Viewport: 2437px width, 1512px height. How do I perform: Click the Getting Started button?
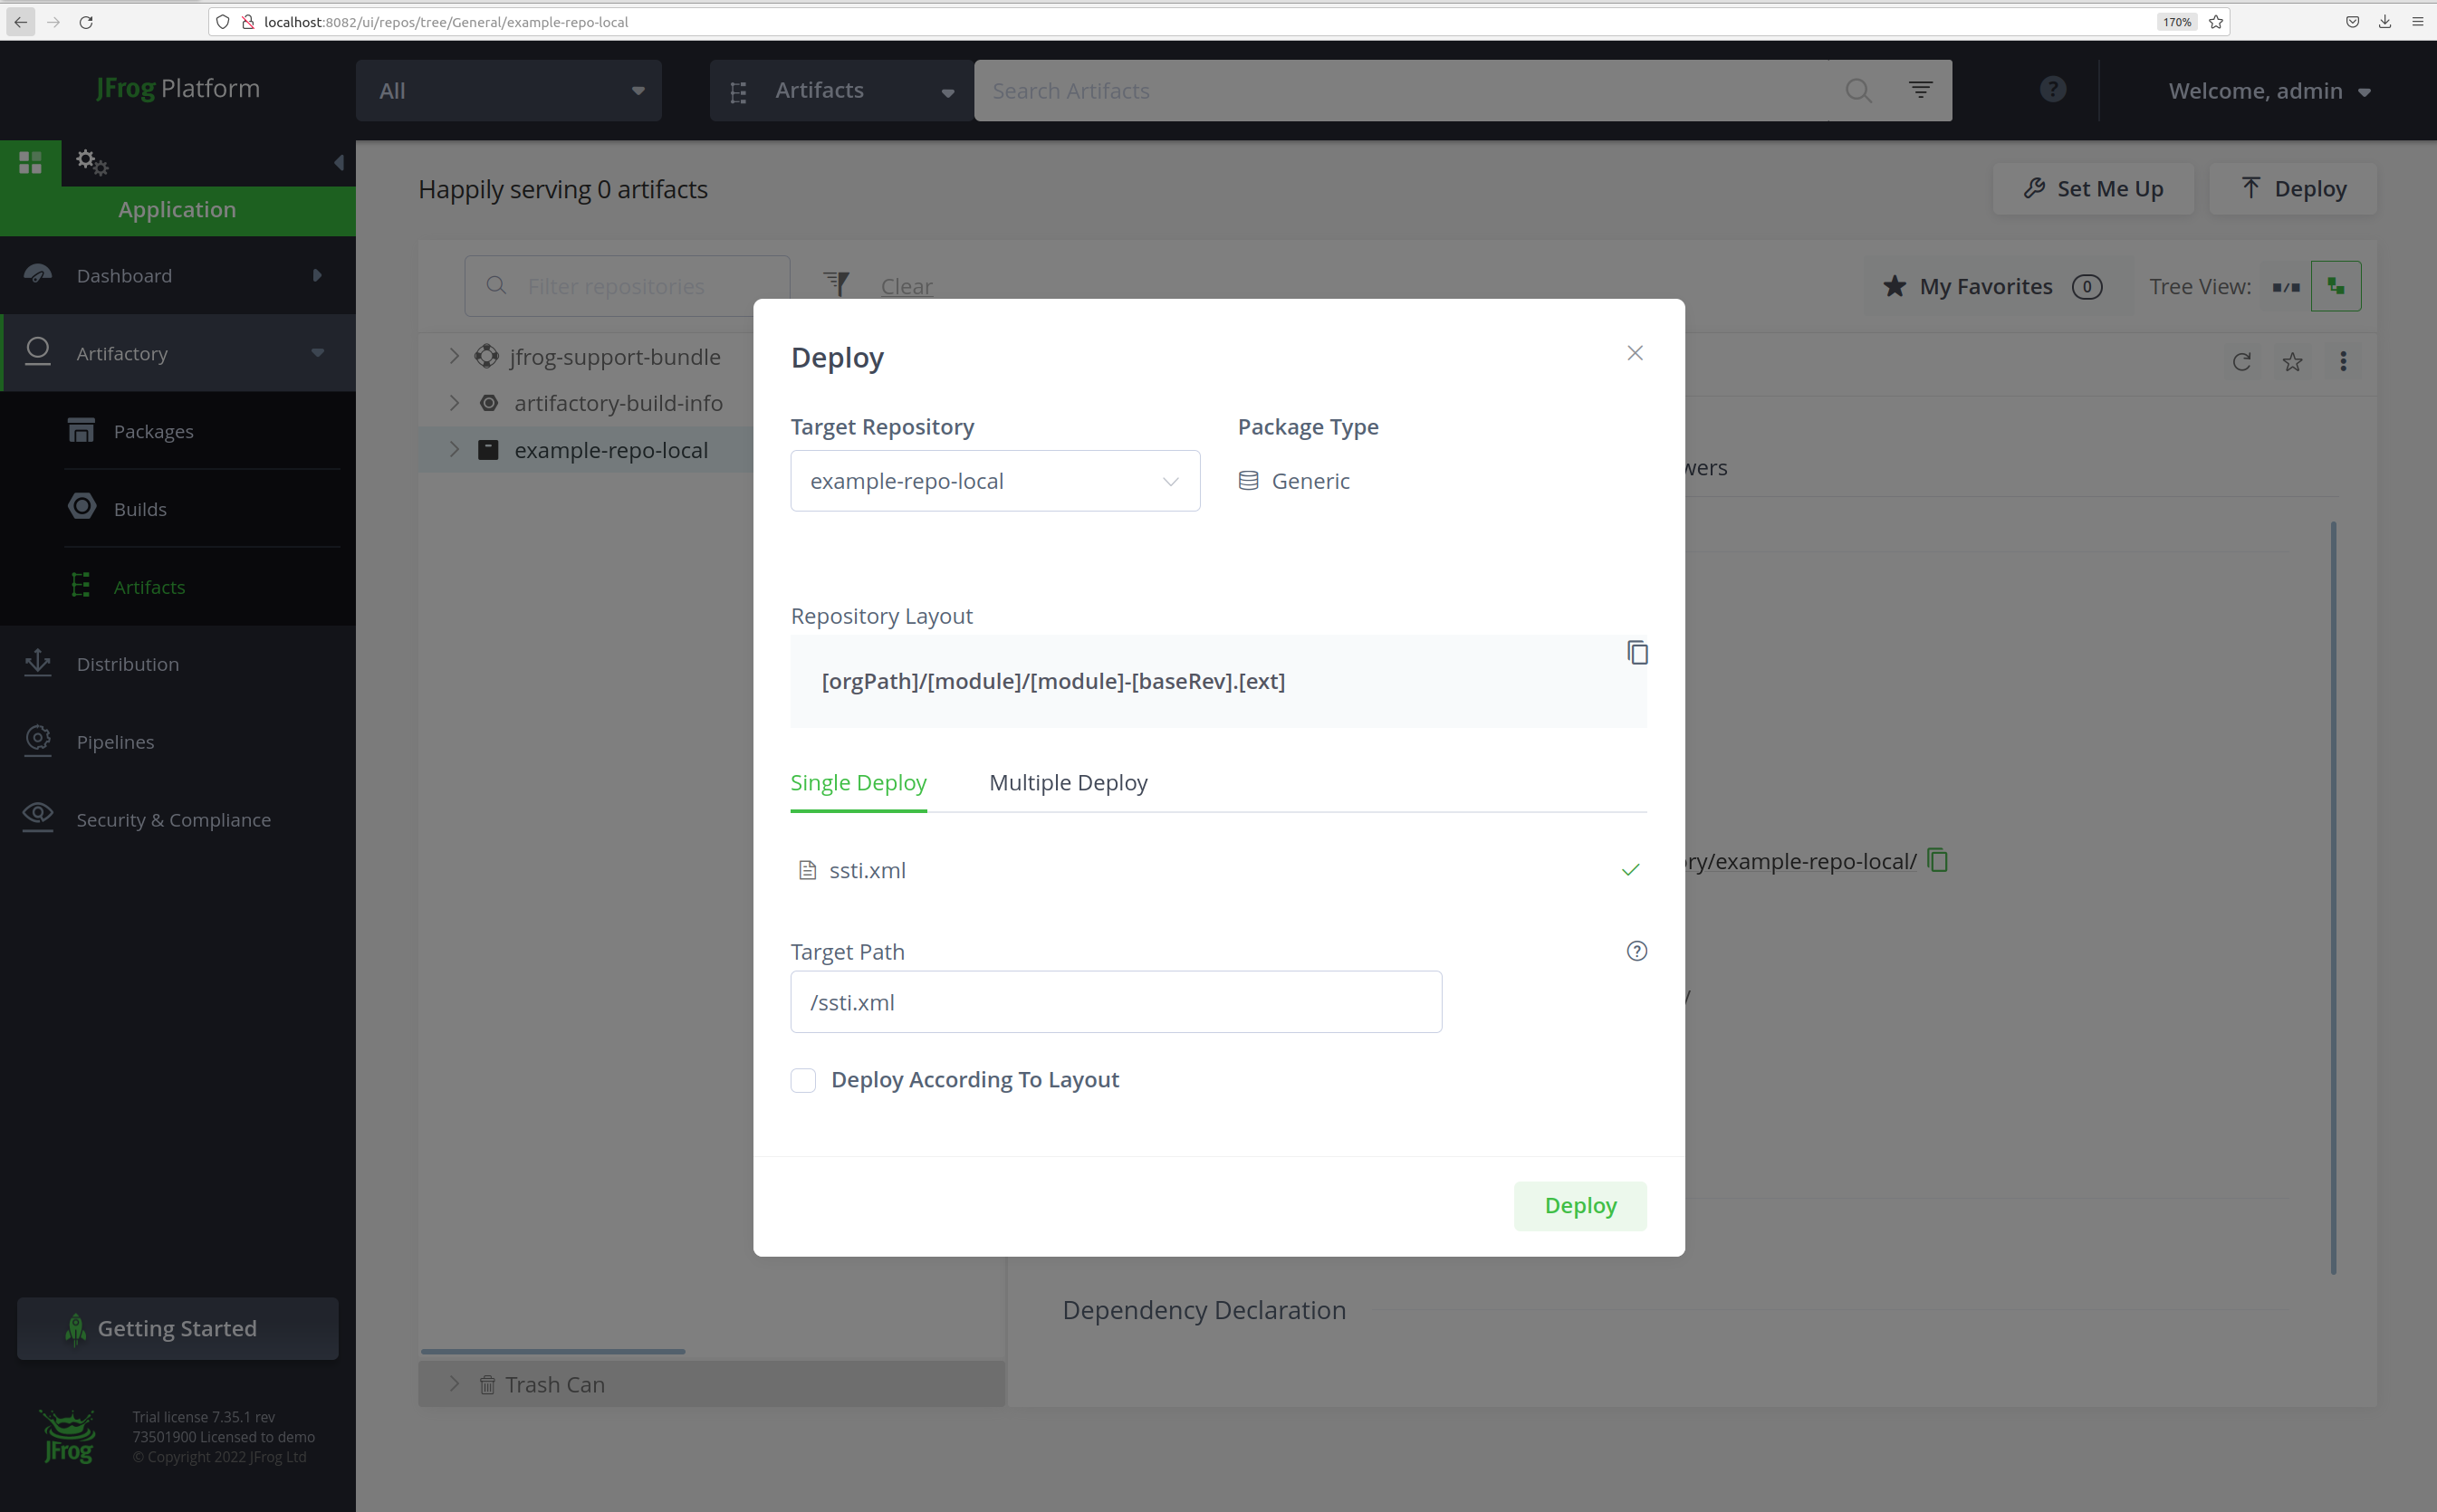(x=177, y=1328)
